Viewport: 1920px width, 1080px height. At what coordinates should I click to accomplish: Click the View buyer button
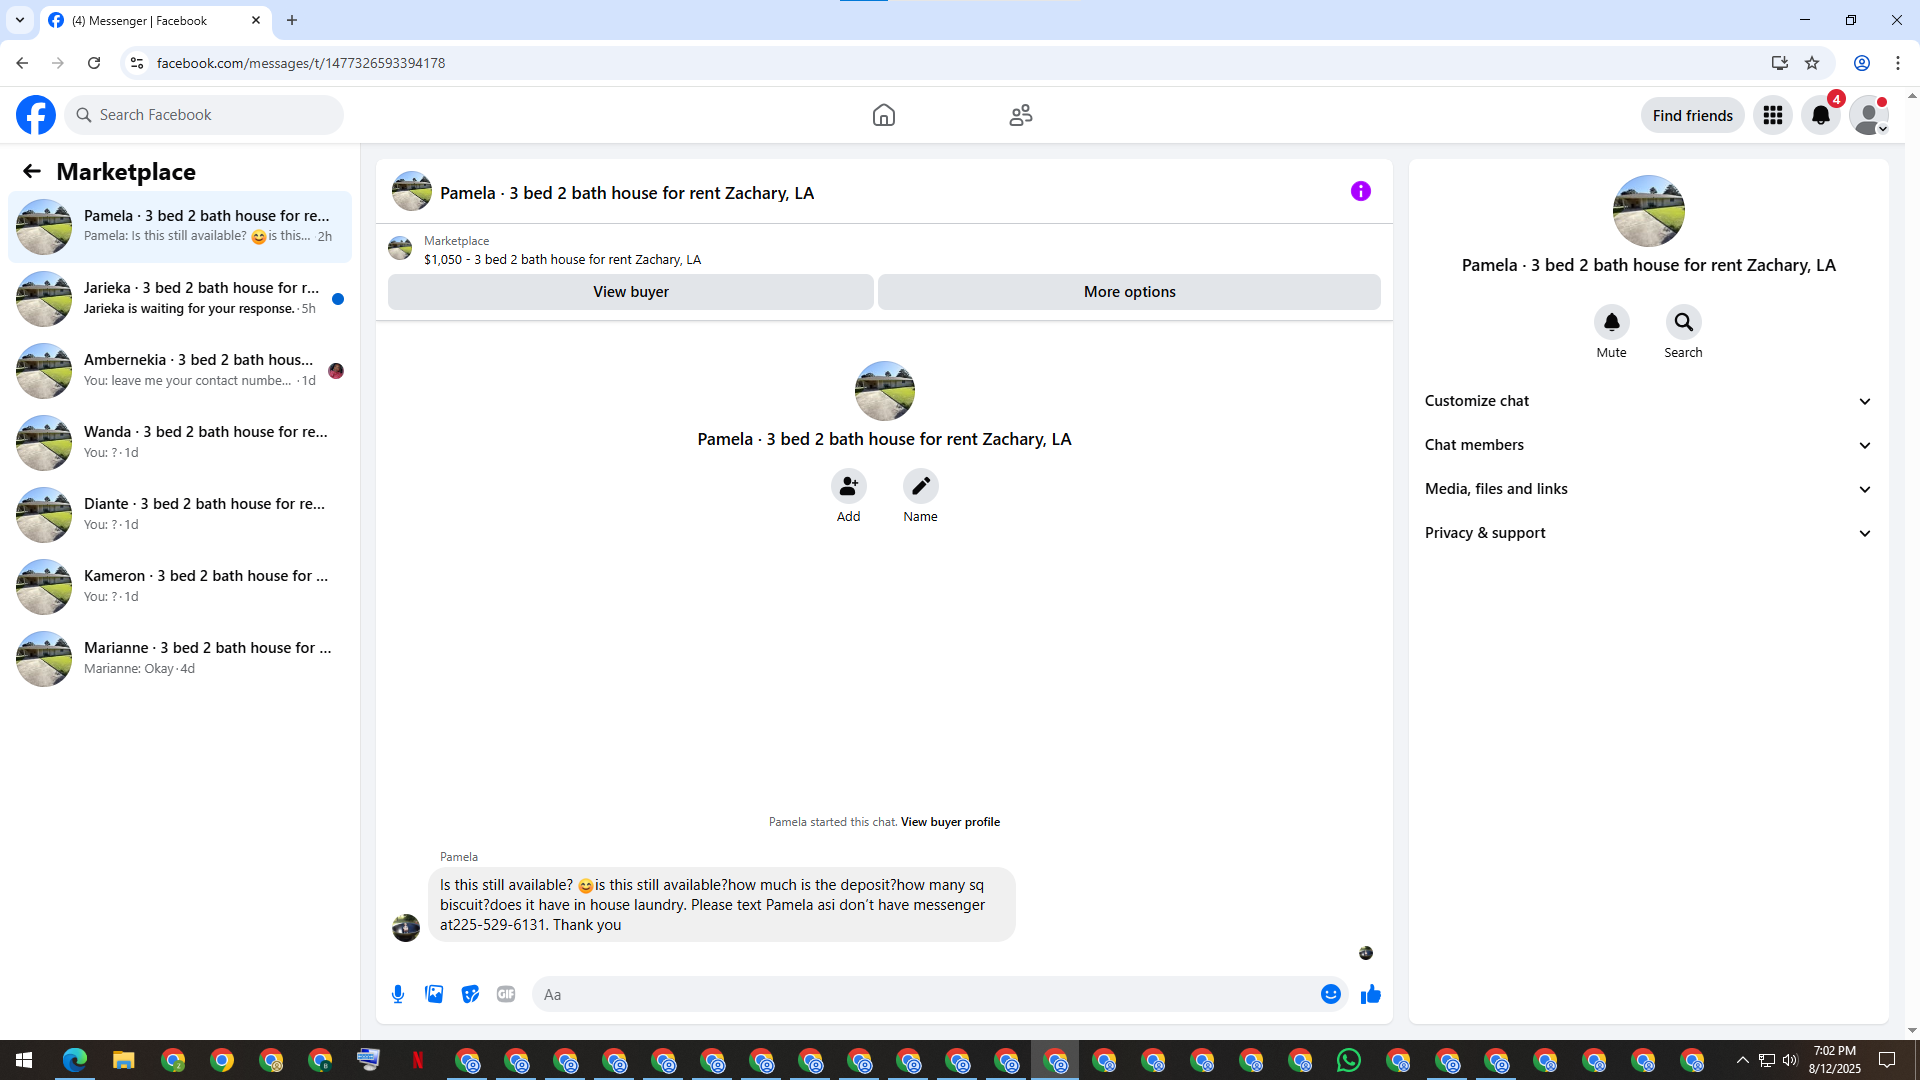coord(630,292)
